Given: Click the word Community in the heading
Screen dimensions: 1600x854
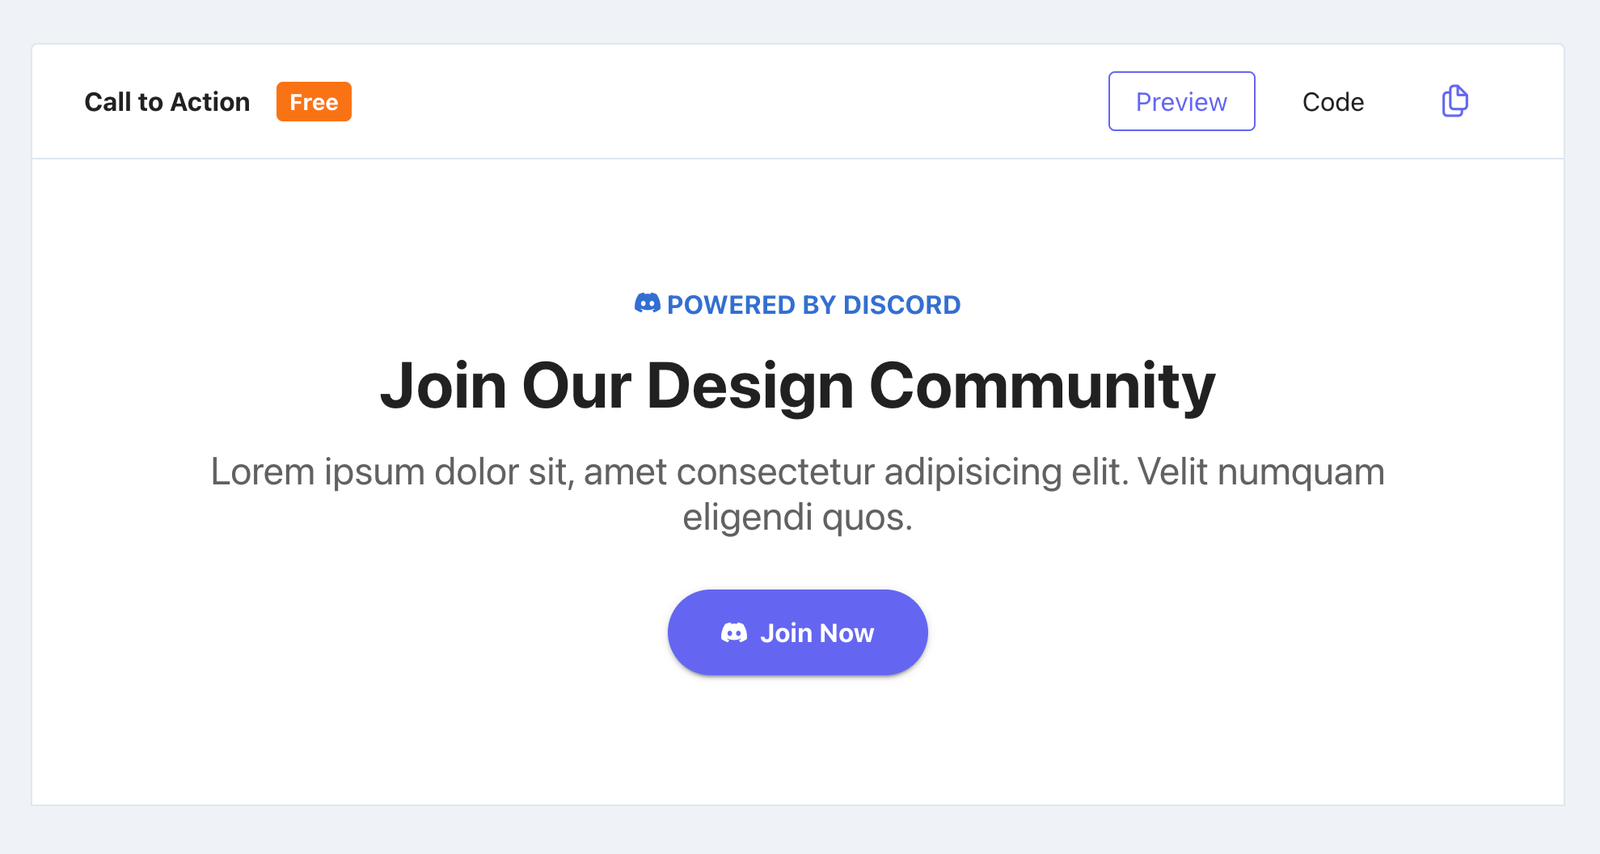Looking at the screenshot, I should pyautogui.click(x=1043, y=386).
